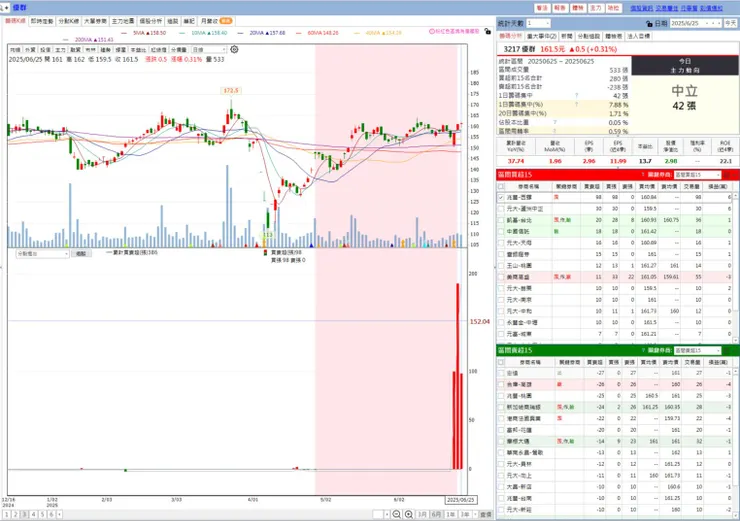The width and height of the screenshot is (740, 521).
Task: Tick the checkbox for 元大-天母
Action: click(x=501, y=243)
